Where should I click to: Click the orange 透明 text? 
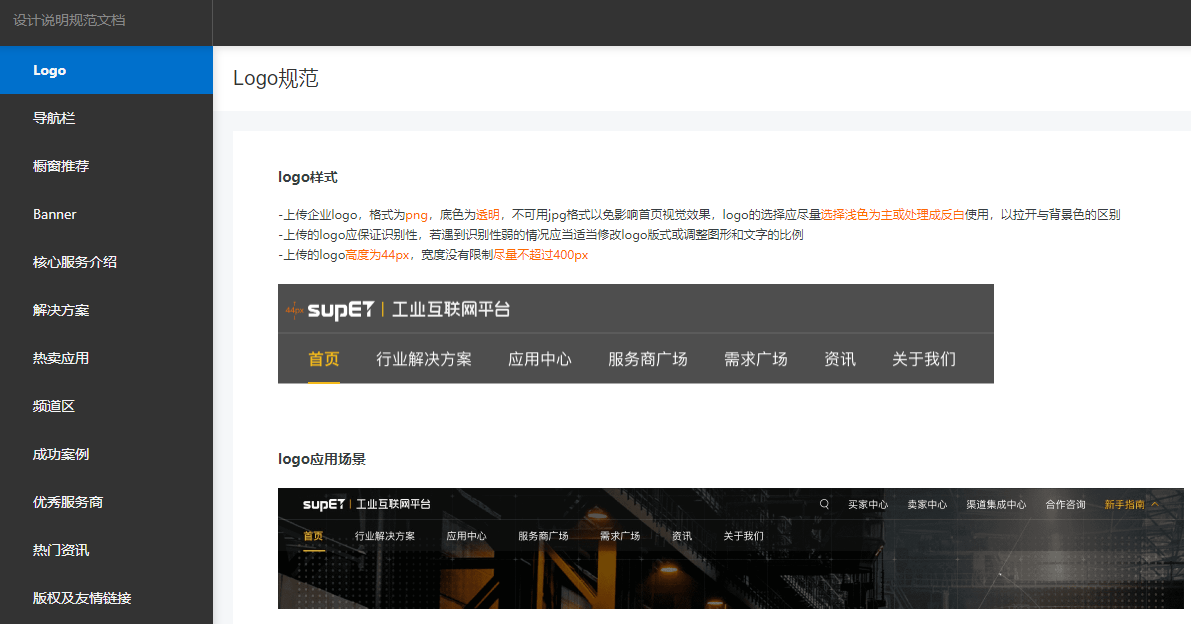pyautogui.click(x=488, y=215)
